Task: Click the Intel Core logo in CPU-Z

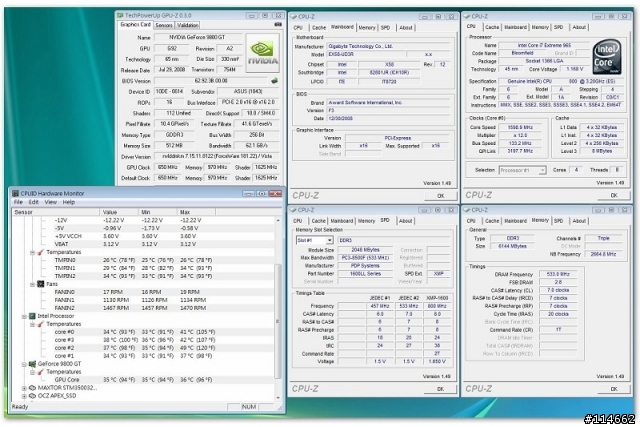Action: (607, 57)
